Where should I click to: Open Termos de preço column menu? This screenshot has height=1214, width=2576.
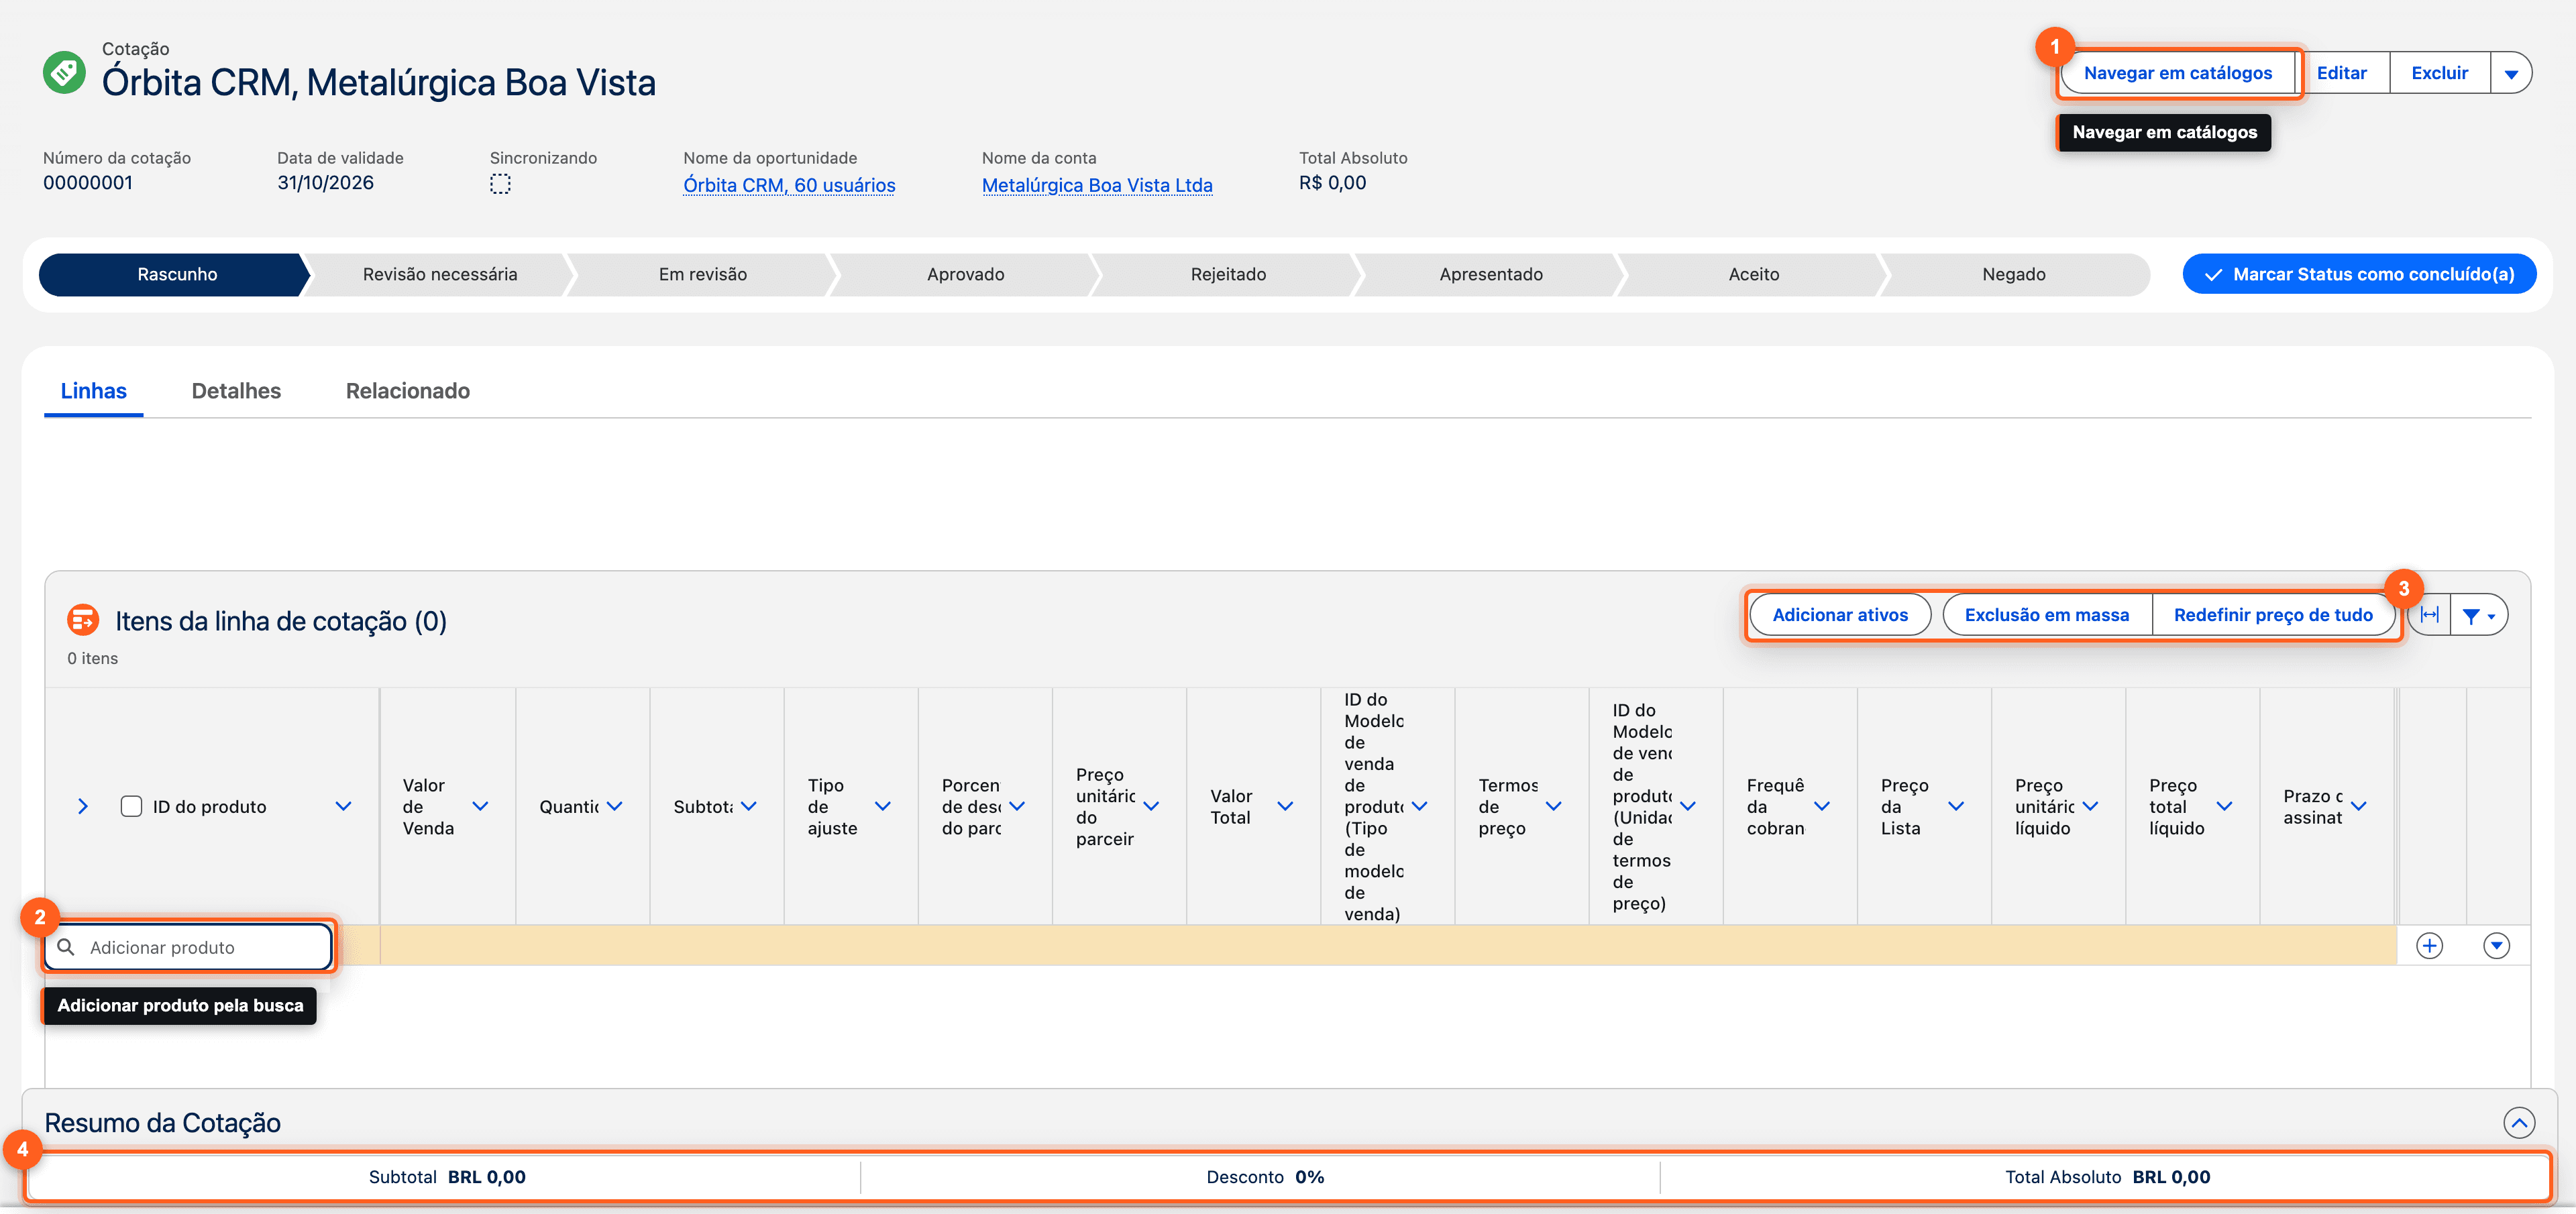click(1553, 806)
